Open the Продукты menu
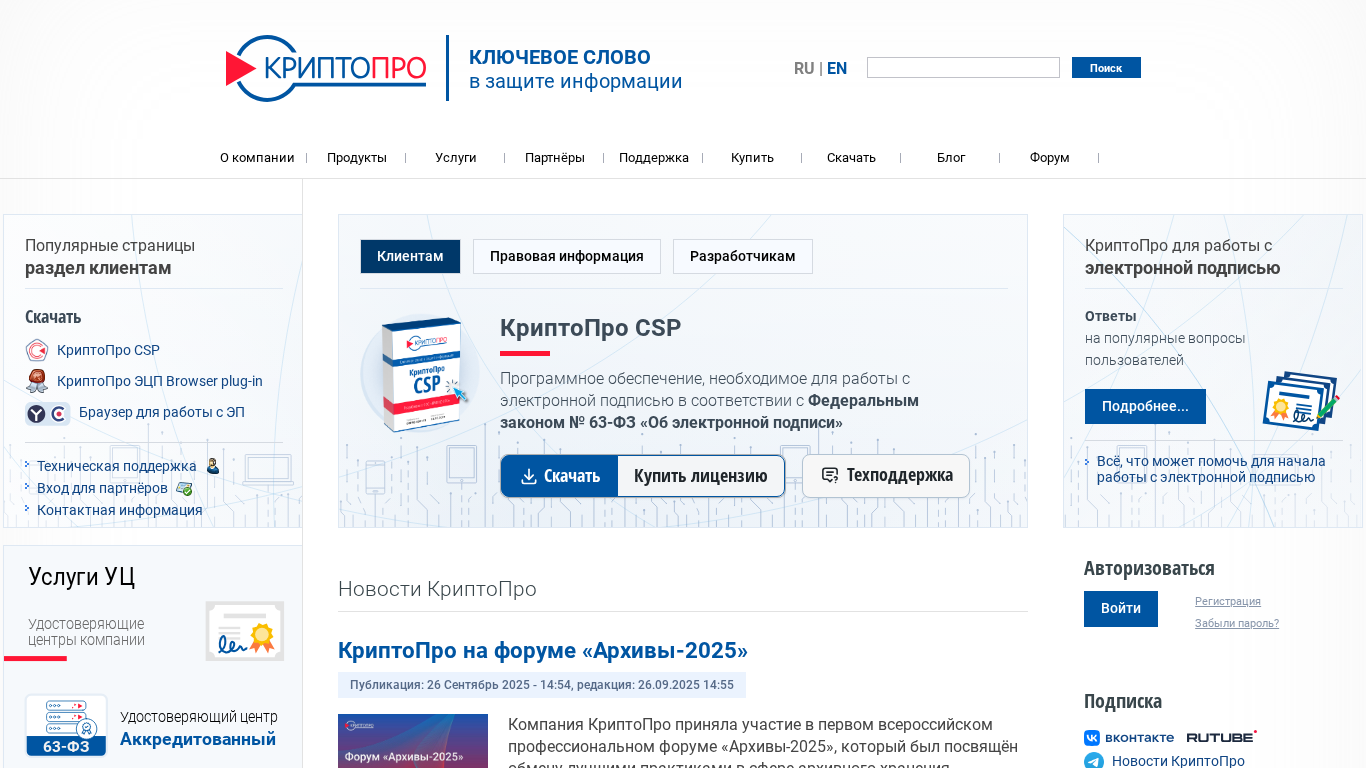Viewport: 1366px width, 768px height. click(x=357, y=158)
